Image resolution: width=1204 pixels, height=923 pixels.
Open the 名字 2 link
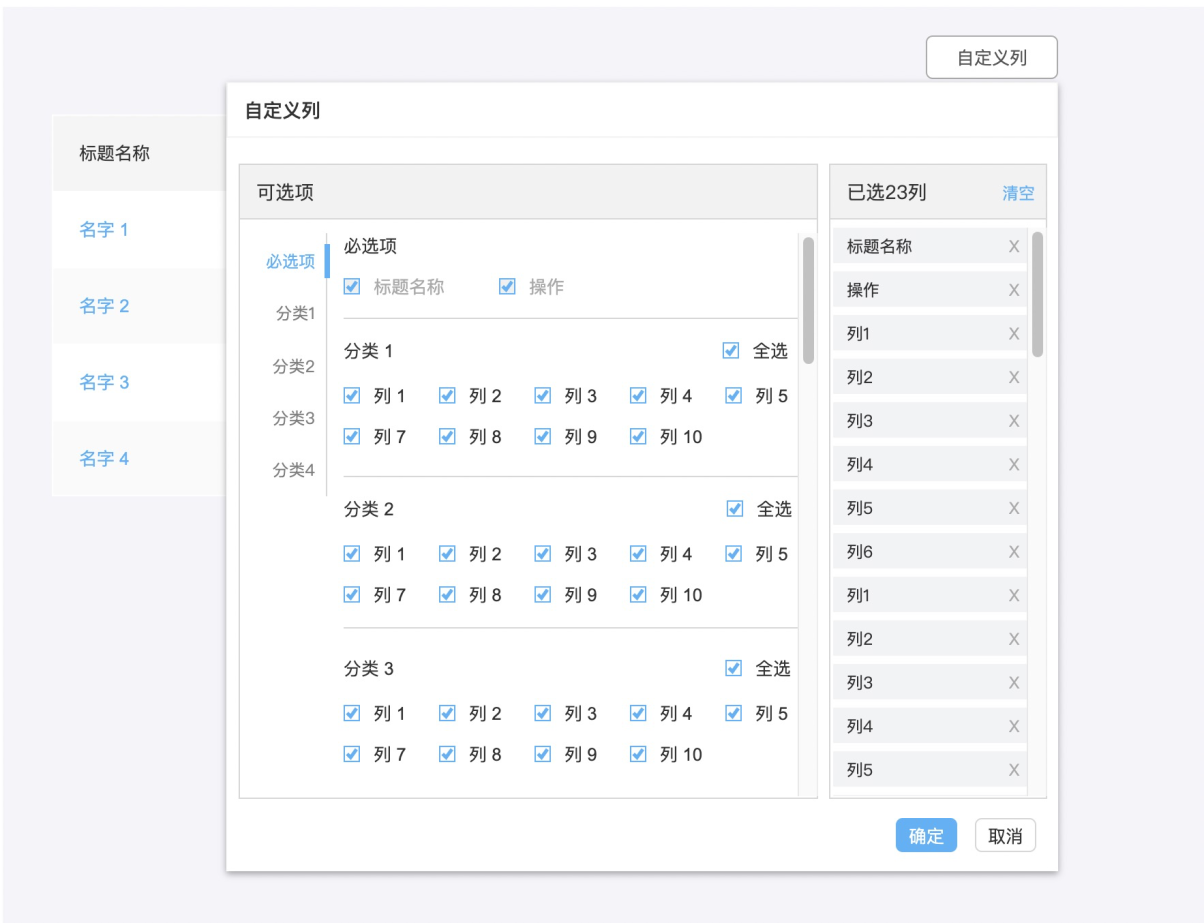click(x=104, y=306)
